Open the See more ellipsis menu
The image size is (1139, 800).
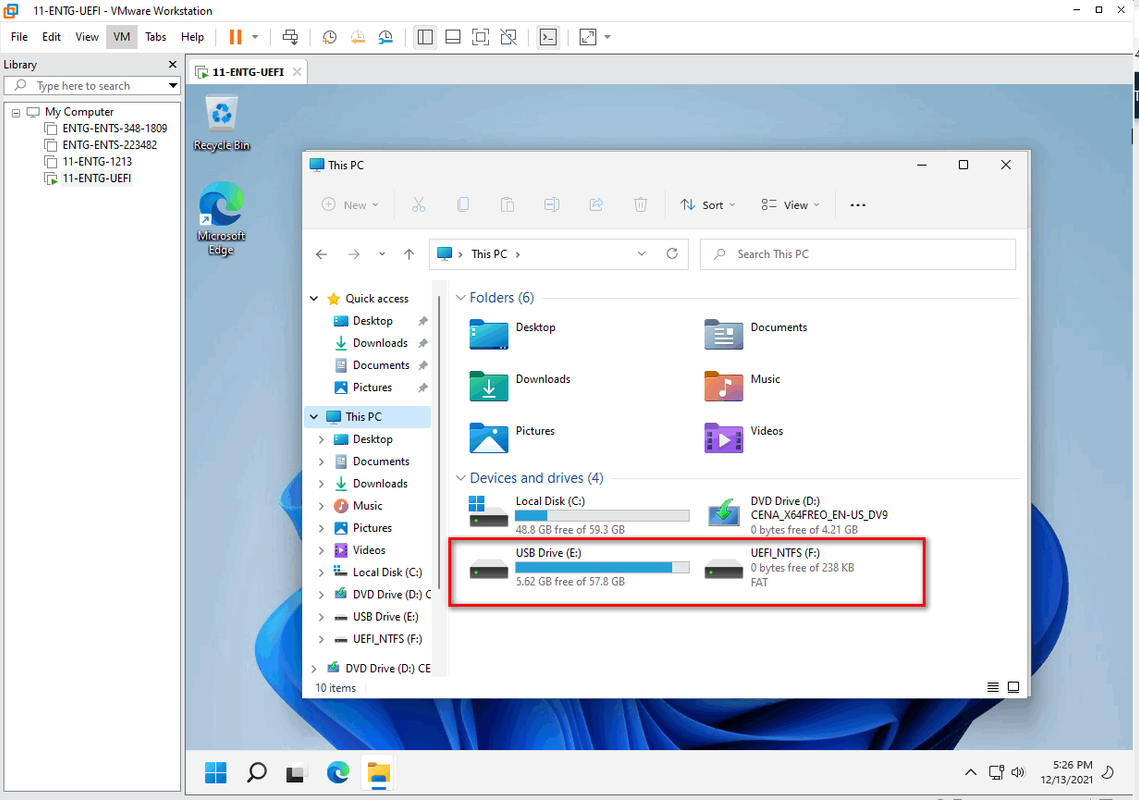pos(858,205)
